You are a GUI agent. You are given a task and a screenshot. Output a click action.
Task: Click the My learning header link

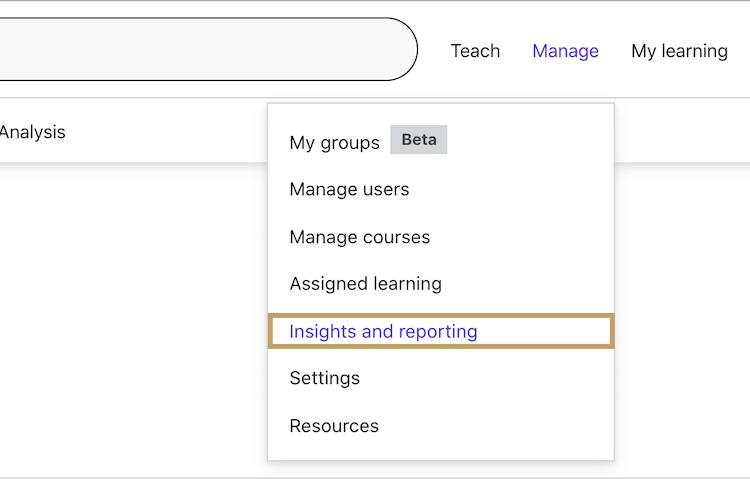pyautogui.click(x=679, y=51)
